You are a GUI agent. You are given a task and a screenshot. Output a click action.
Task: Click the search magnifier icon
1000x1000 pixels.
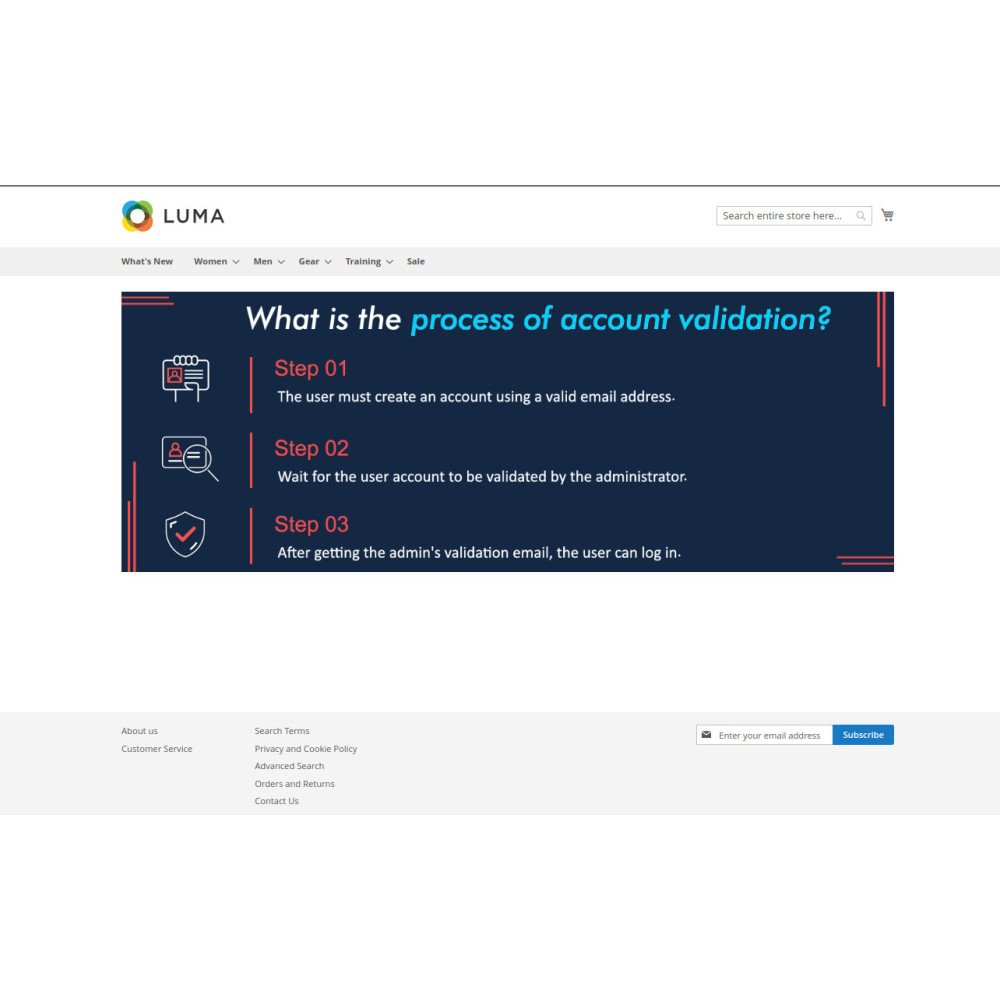(x=860, y=216)
